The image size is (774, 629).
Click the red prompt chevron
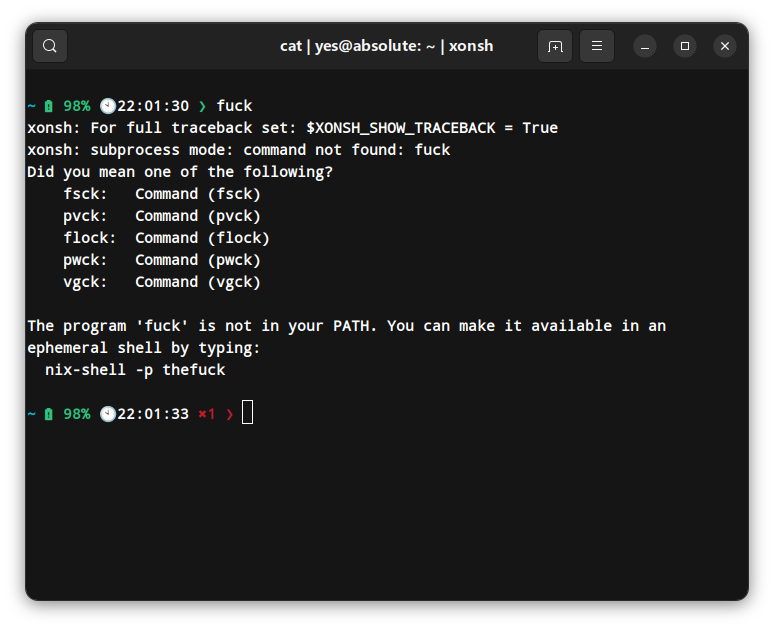(230, 414)
